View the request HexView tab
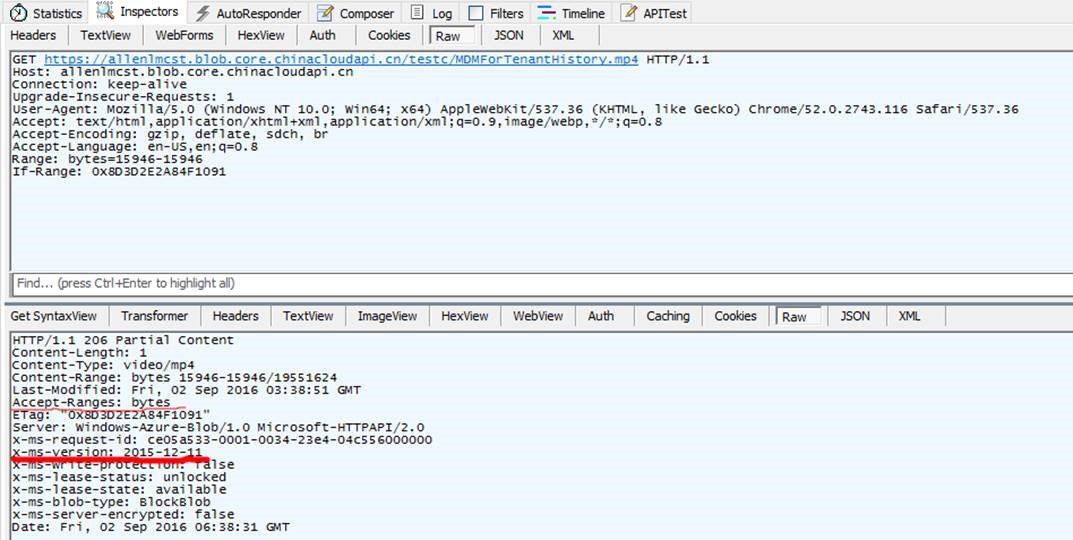 click(x=261, y=36)
